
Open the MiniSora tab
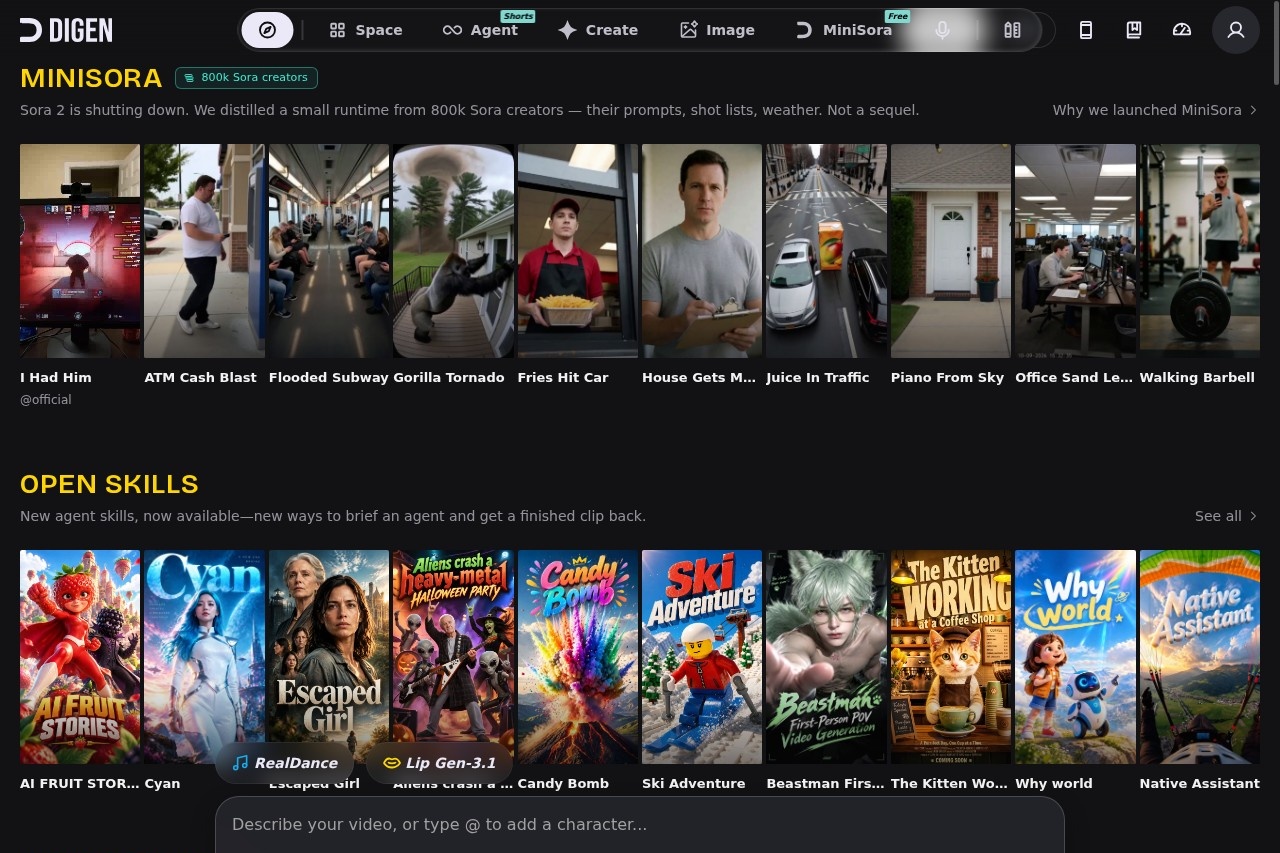(844, 30)
